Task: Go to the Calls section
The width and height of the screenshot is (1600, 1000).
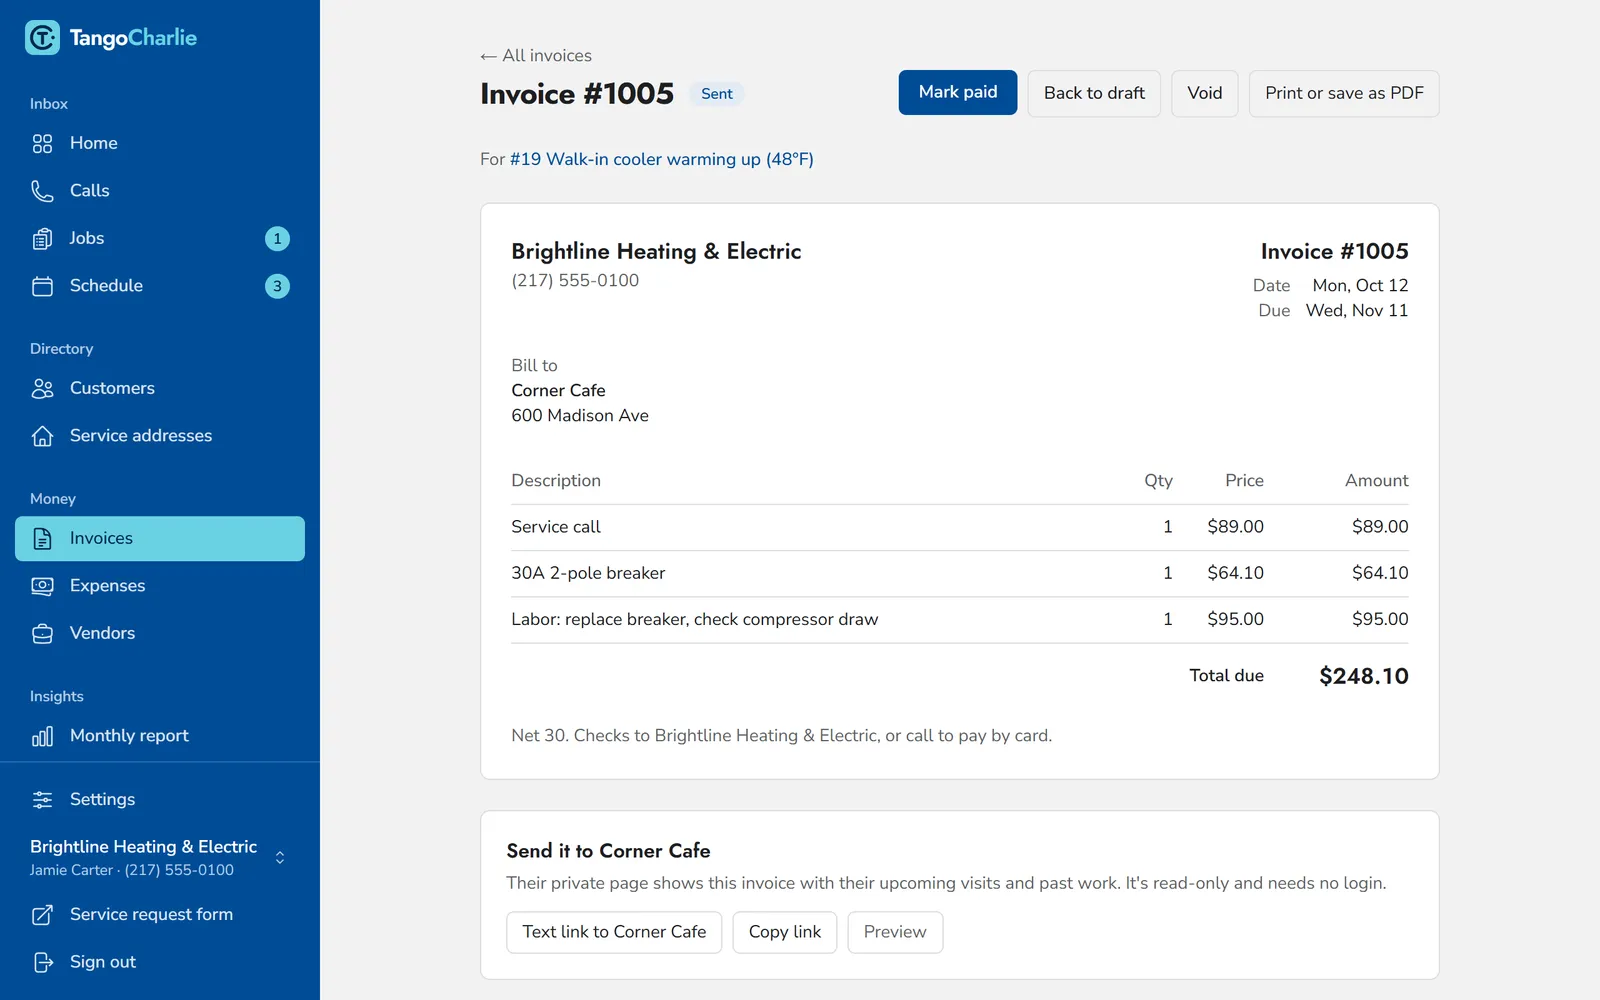Action: coord(160,191)
